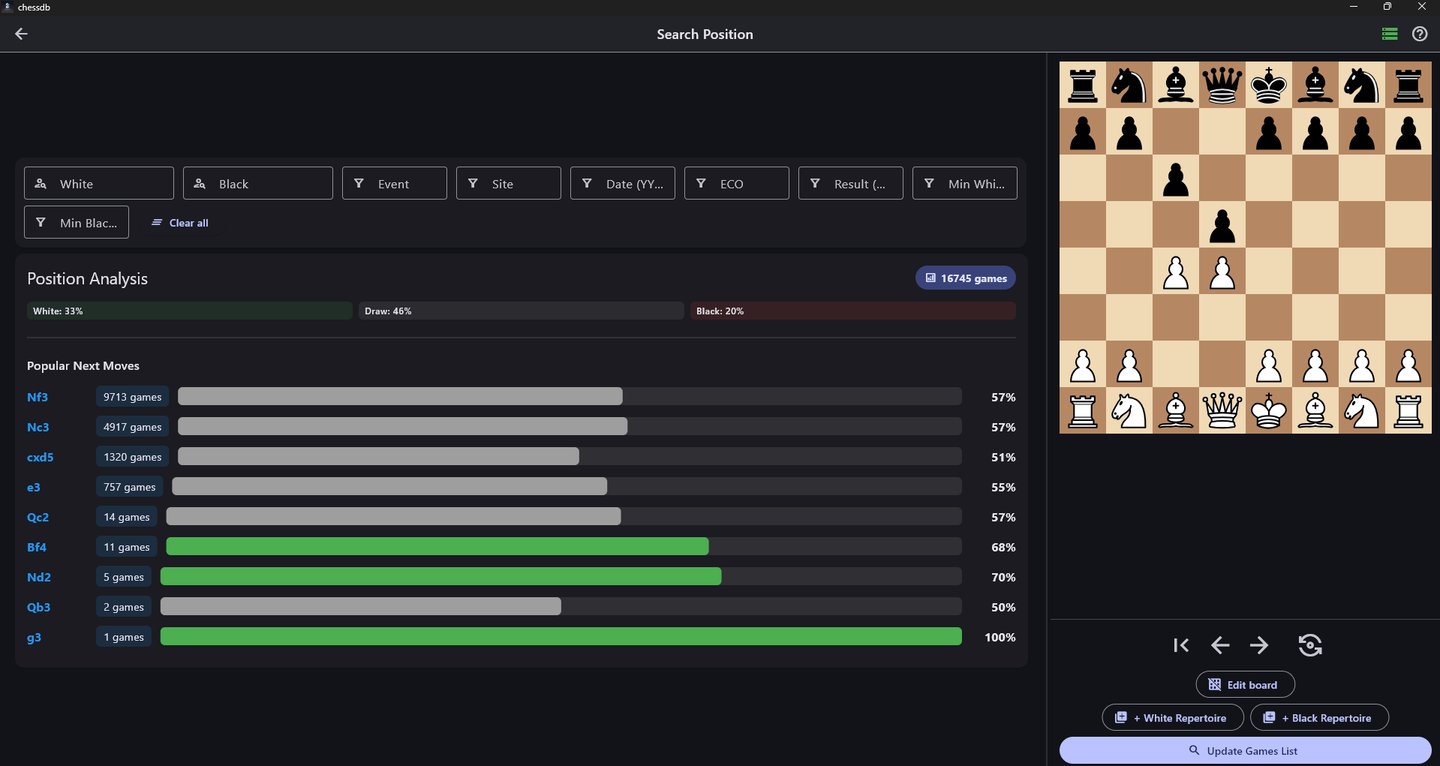This screenshot has height=766, width=1440.
Task: Open the Result filter field
Action: click(x=850, y=184)
